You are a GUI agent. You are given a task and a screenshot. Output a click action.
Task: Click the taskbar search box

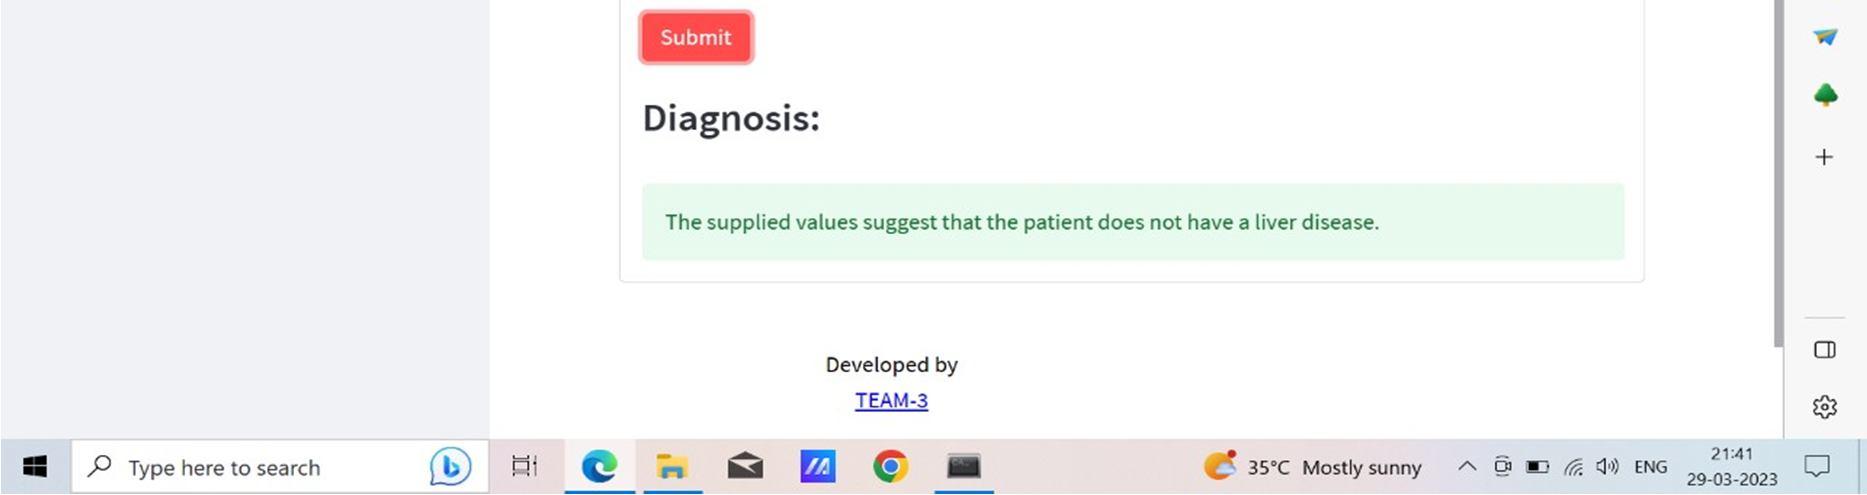click(280, 467)
